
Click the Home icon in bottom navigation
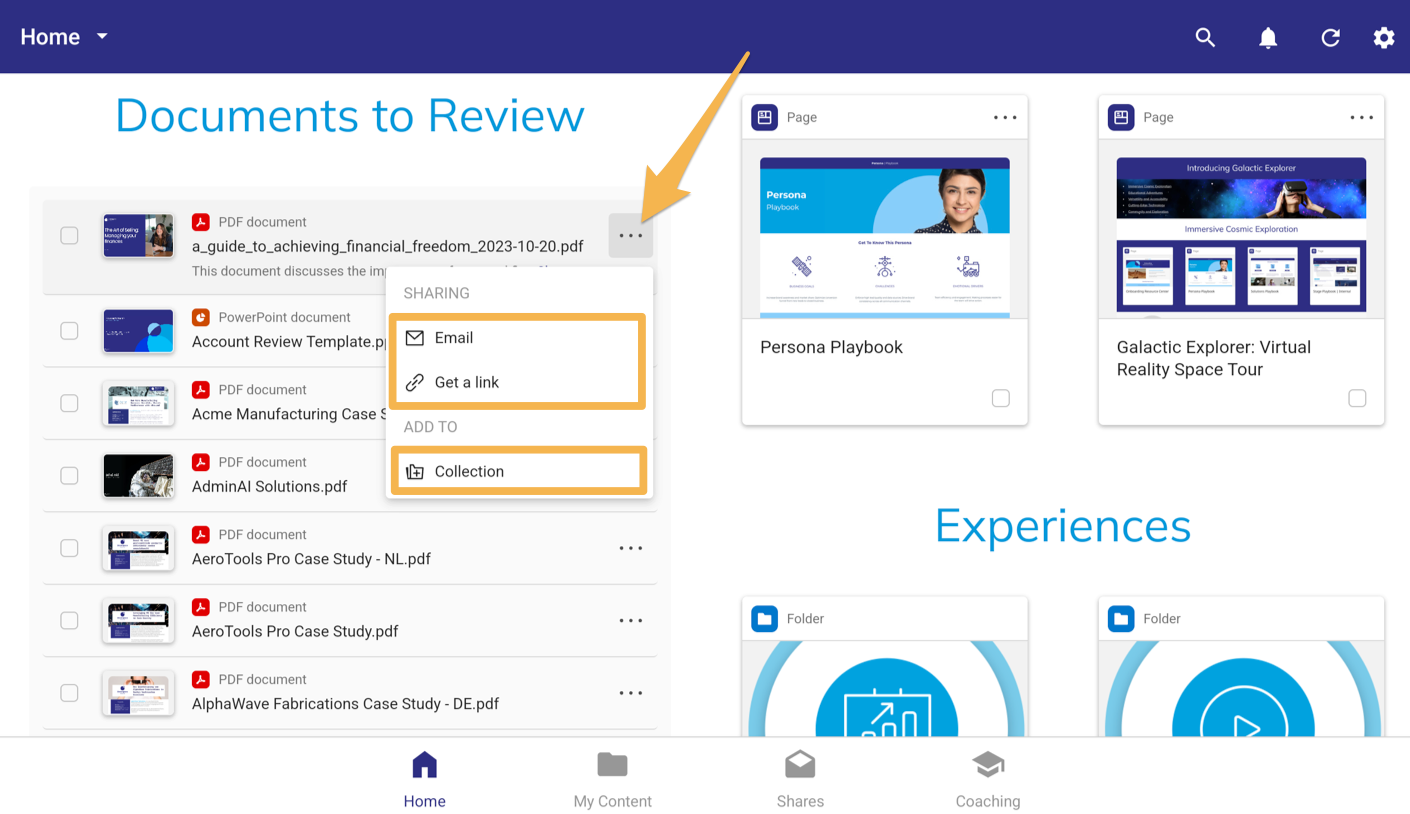pyautogui.click(x=424, y=767)
